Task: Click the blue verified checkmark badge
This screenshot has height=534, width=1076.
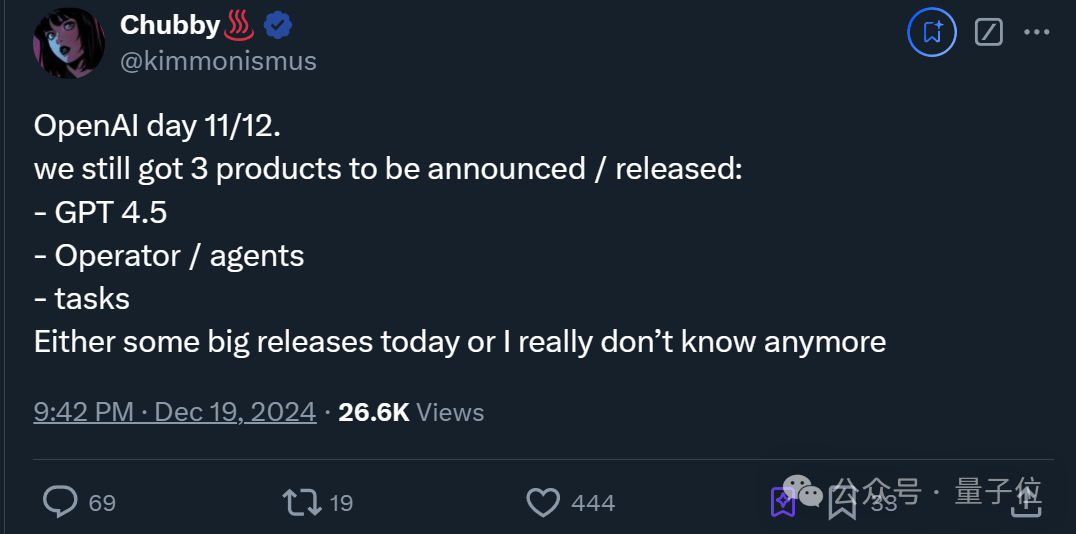Action: [278, 26]
